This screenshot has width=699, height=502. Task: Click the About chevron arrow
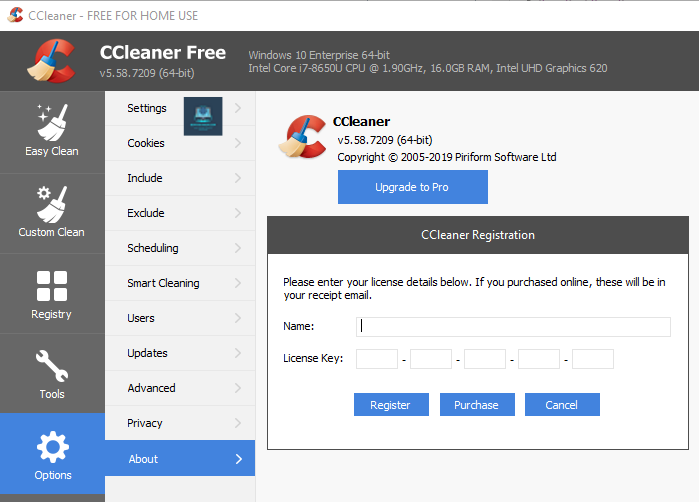(x=239, y=459)
